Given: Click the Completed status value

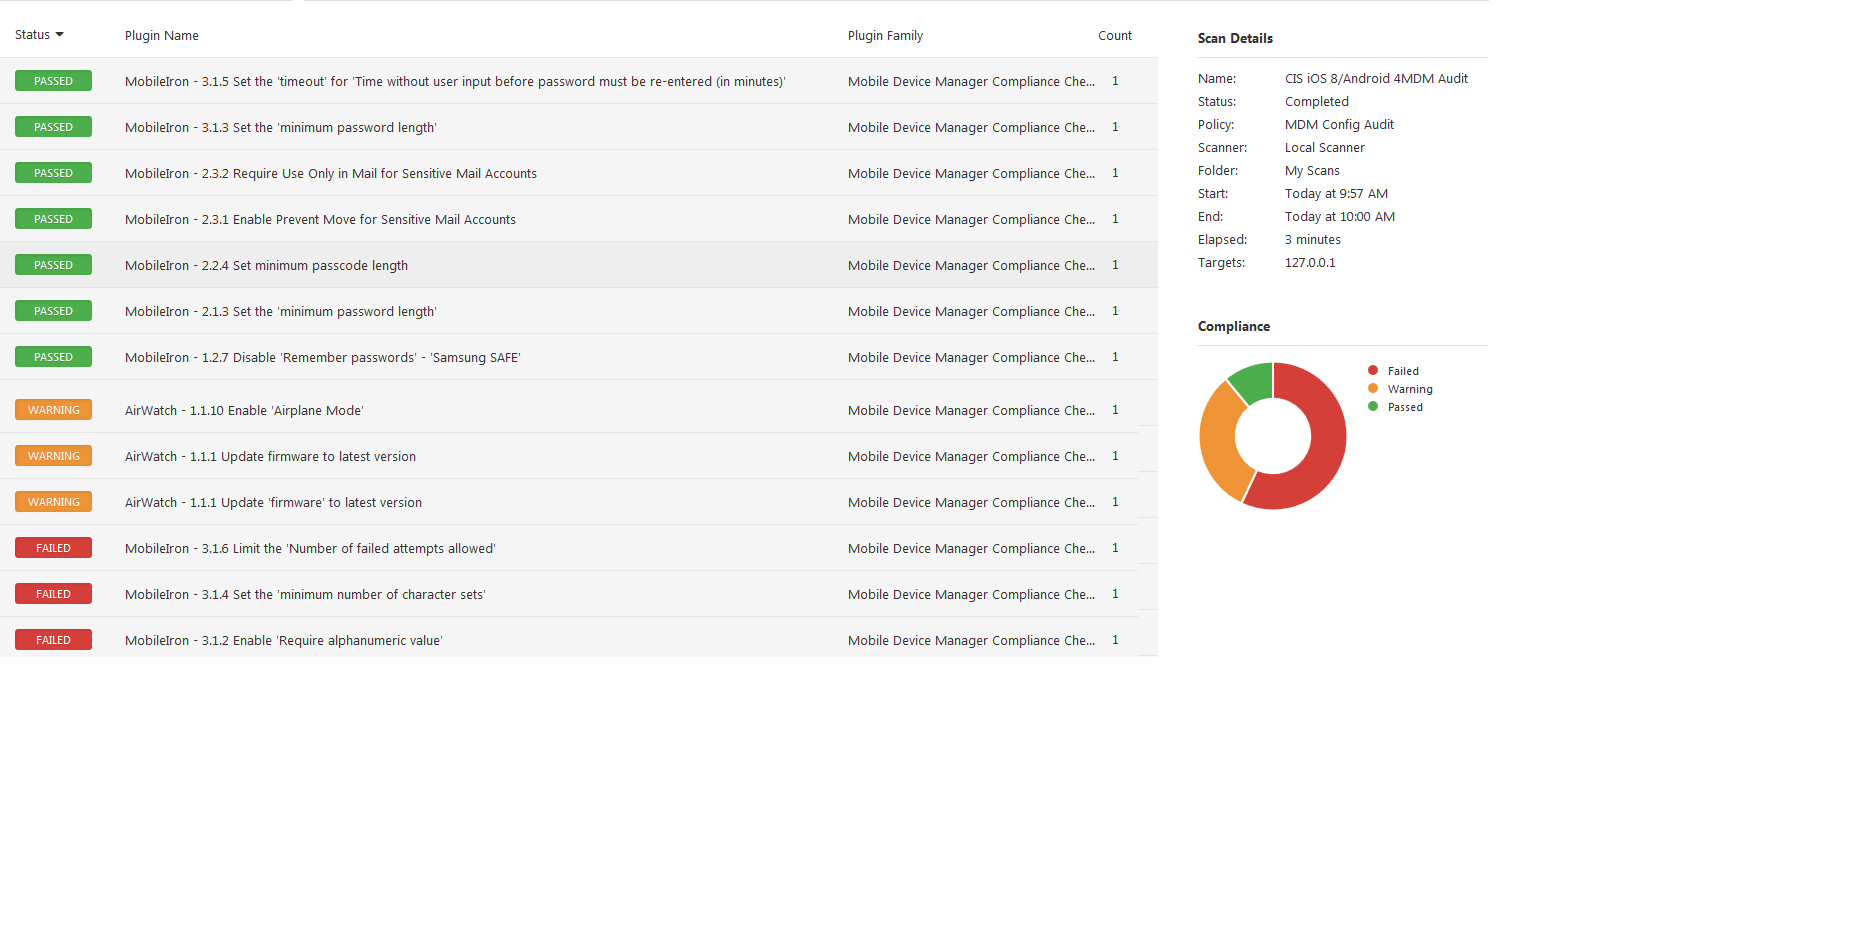Looking at the screenshot, I should click(1316, 101).
